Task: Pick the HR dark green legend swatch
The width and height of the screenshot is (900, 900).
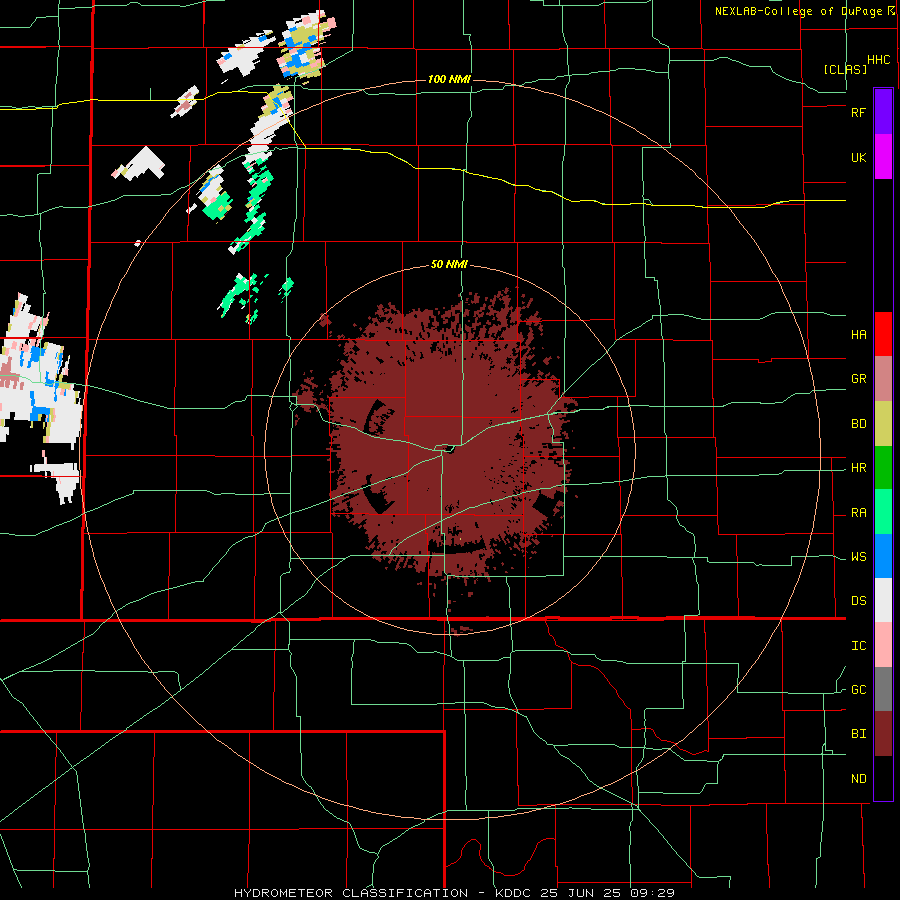Action: pos(883,468)
